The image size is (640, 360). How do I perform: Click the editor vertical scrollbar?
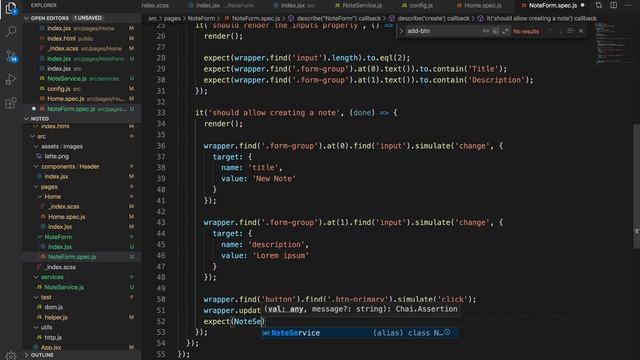[x=636, y=188]
